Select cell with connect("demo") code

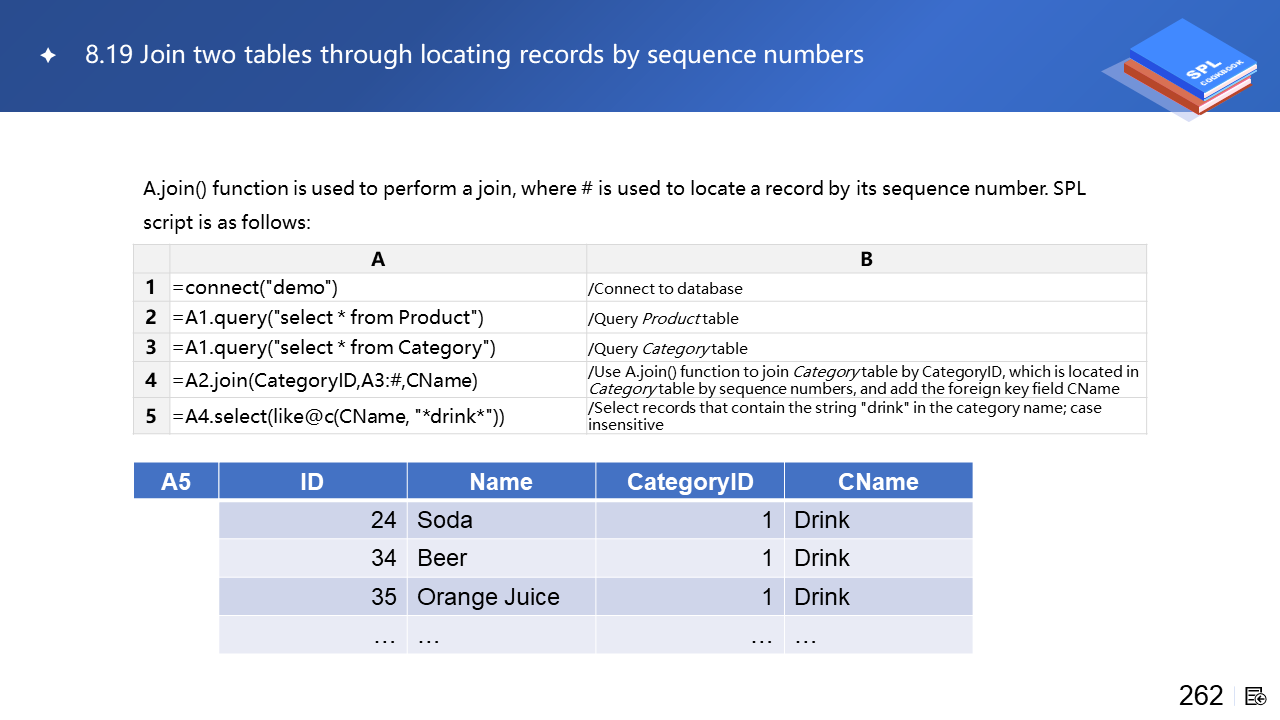click(378, 288)
